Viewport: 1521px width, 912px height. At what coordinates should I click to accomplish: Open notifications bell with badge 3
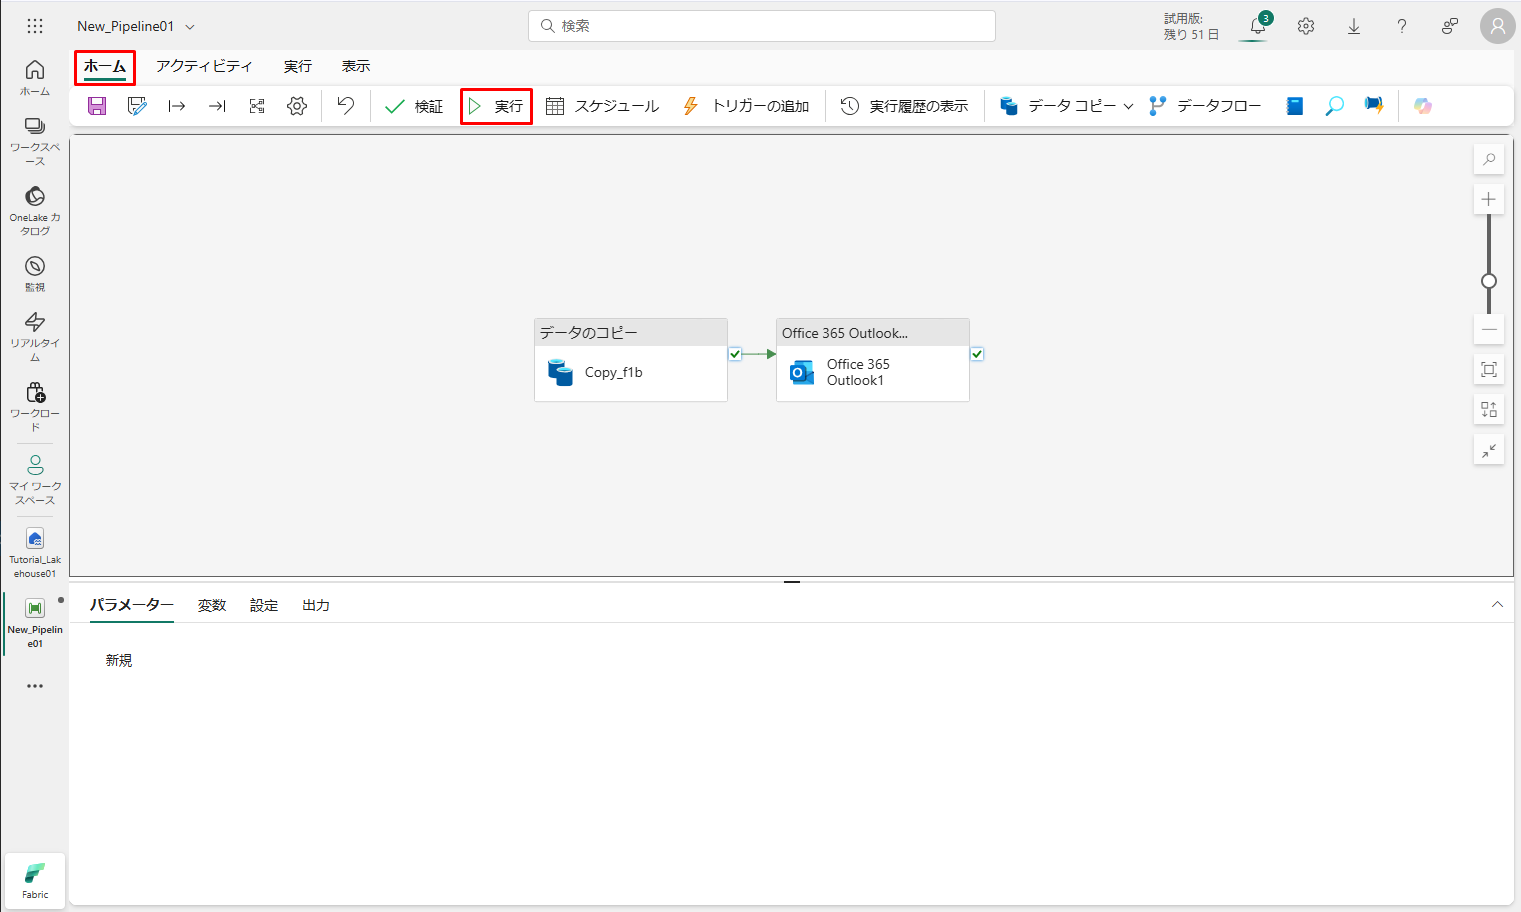pos(1258,26)
